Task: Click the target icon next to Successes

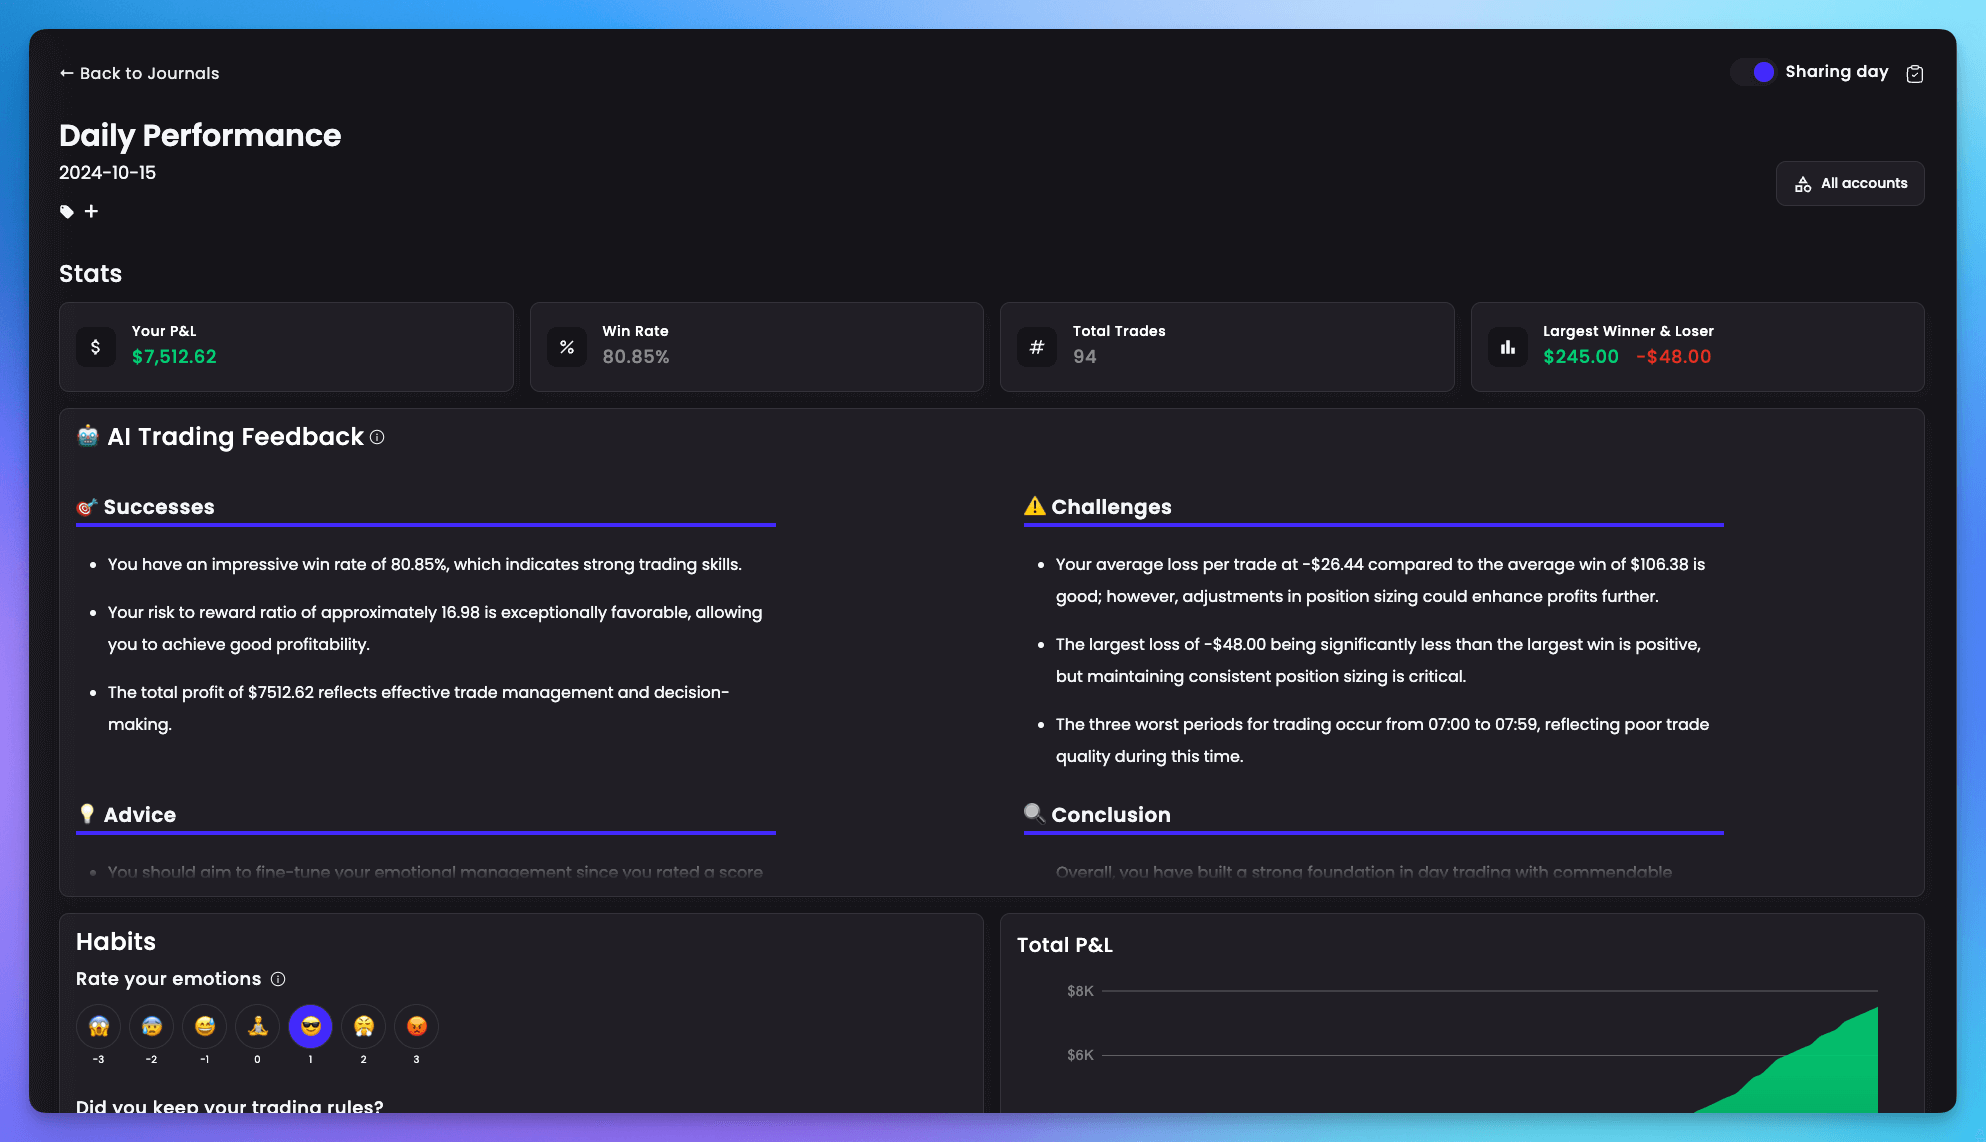Action: click(88, 507)
